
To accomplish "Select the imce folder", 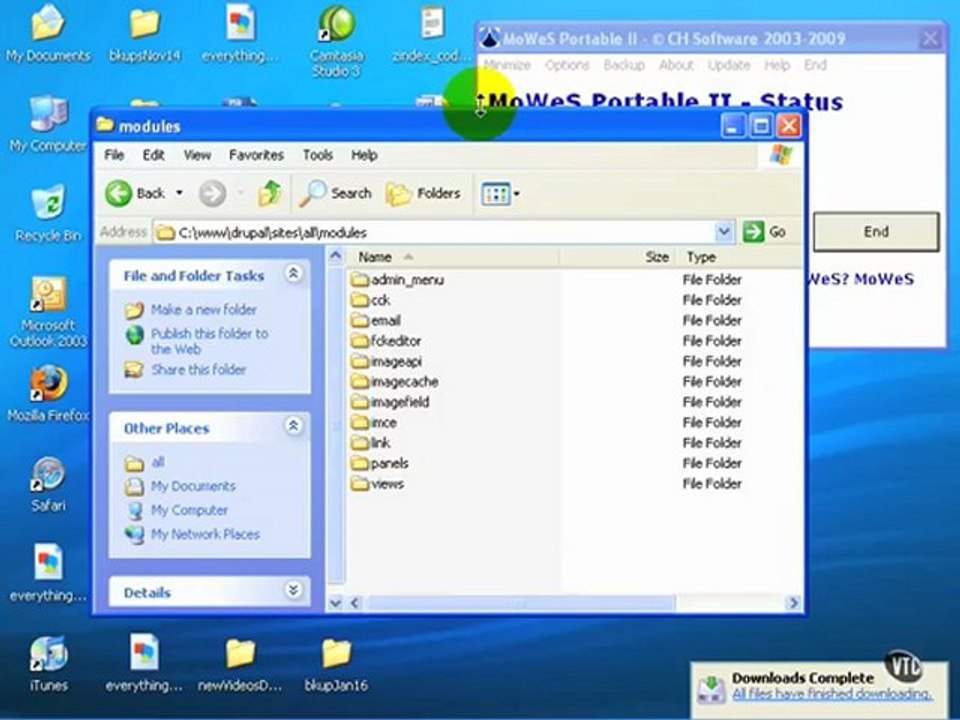I will pyautogui.click(x=374, y=422).
